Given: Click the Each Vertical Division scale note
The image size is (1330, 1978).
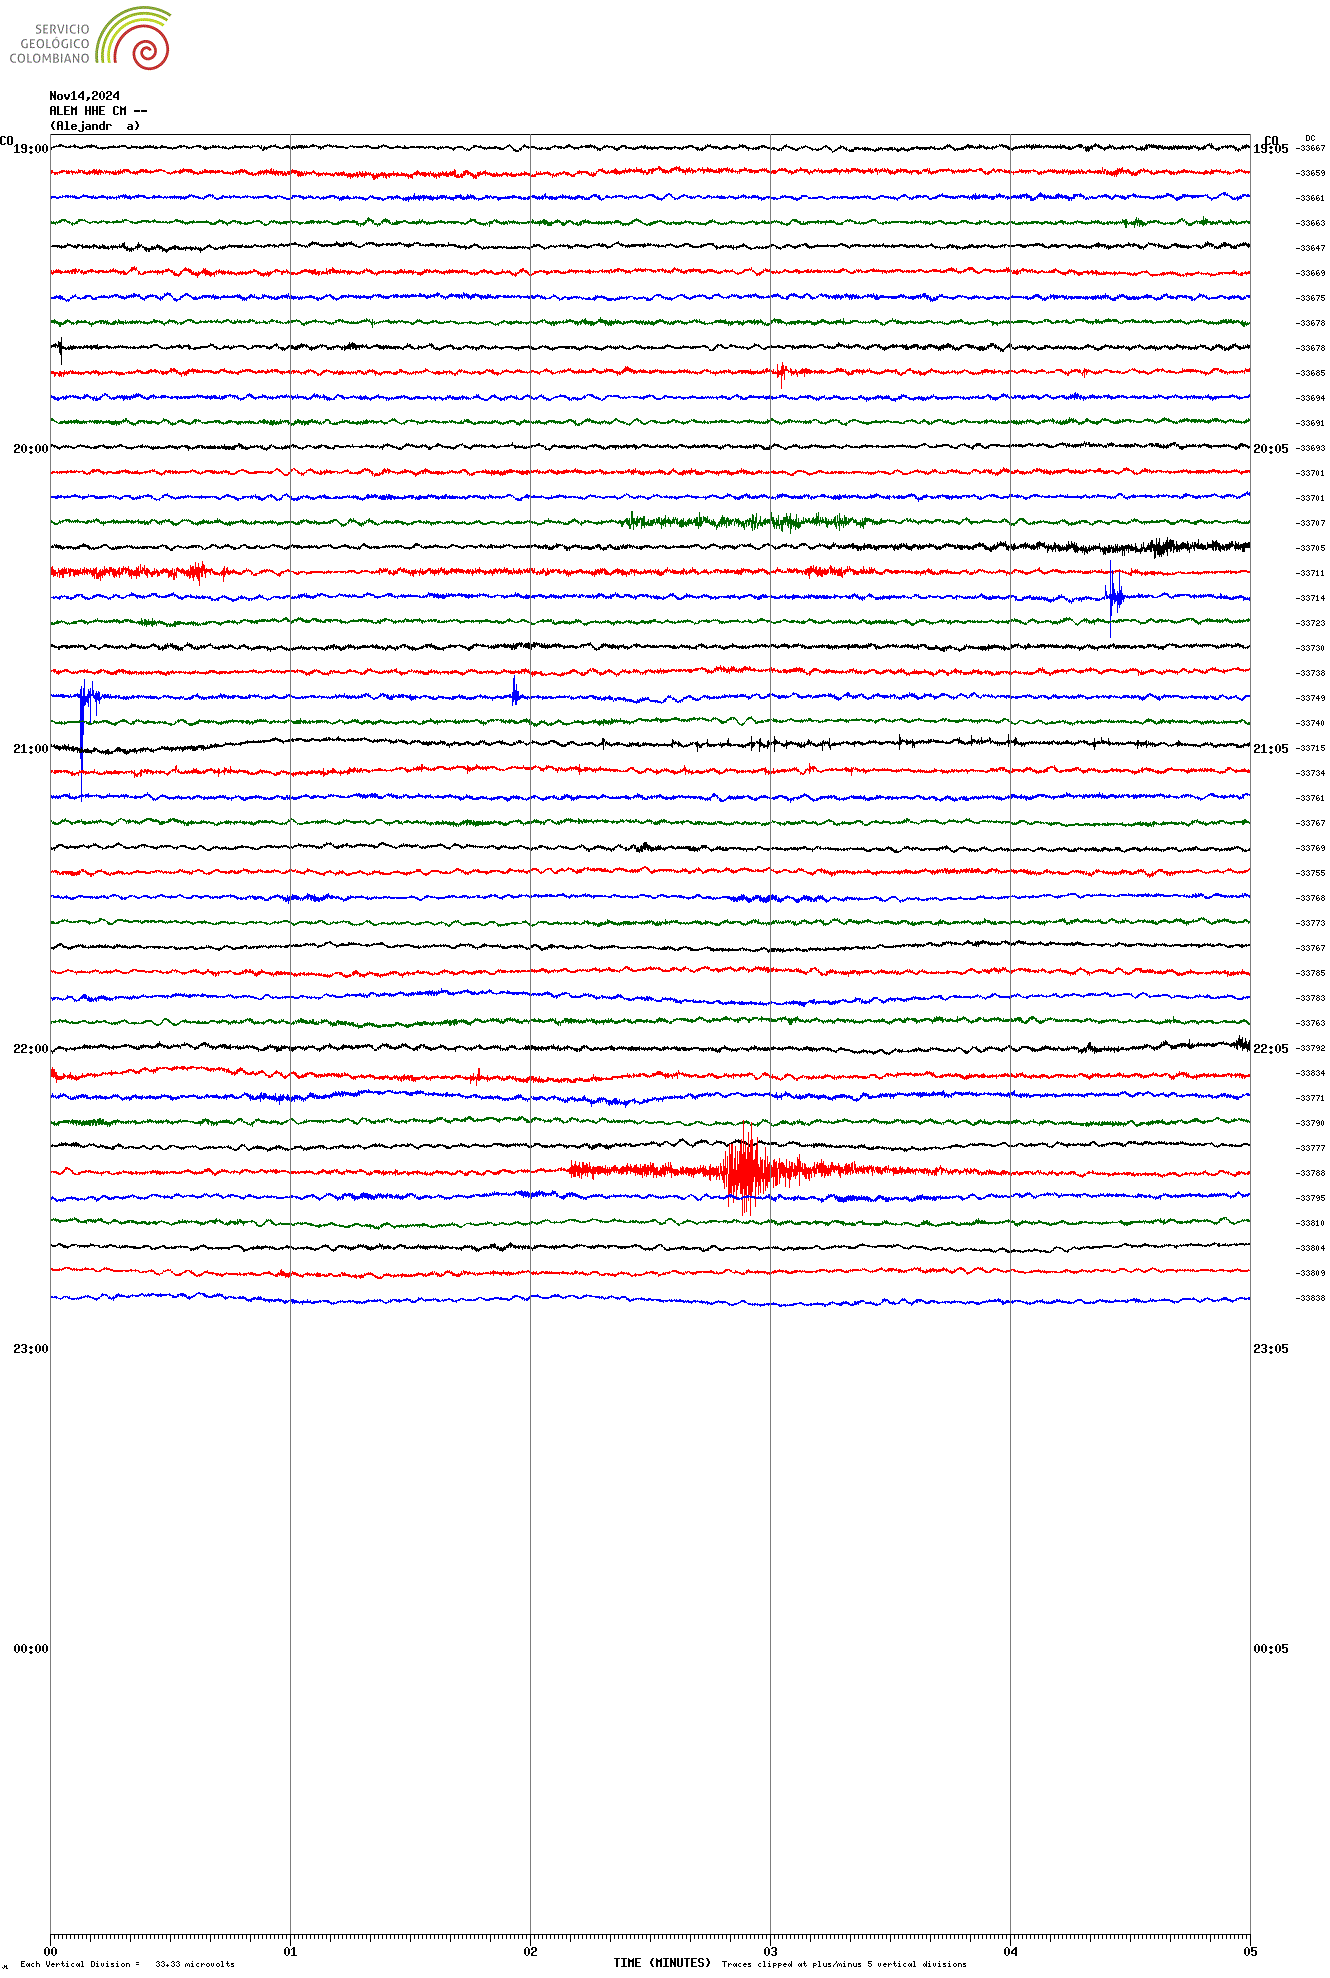Looking at the screenshot, I should (127, 1964).
